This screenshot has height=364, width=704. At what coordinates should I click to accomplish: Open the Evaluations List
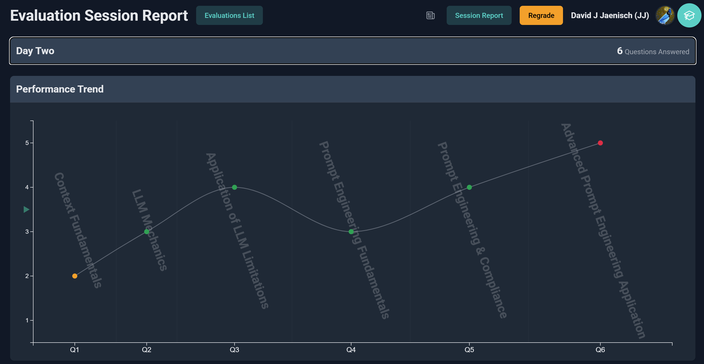coord(229,15)
